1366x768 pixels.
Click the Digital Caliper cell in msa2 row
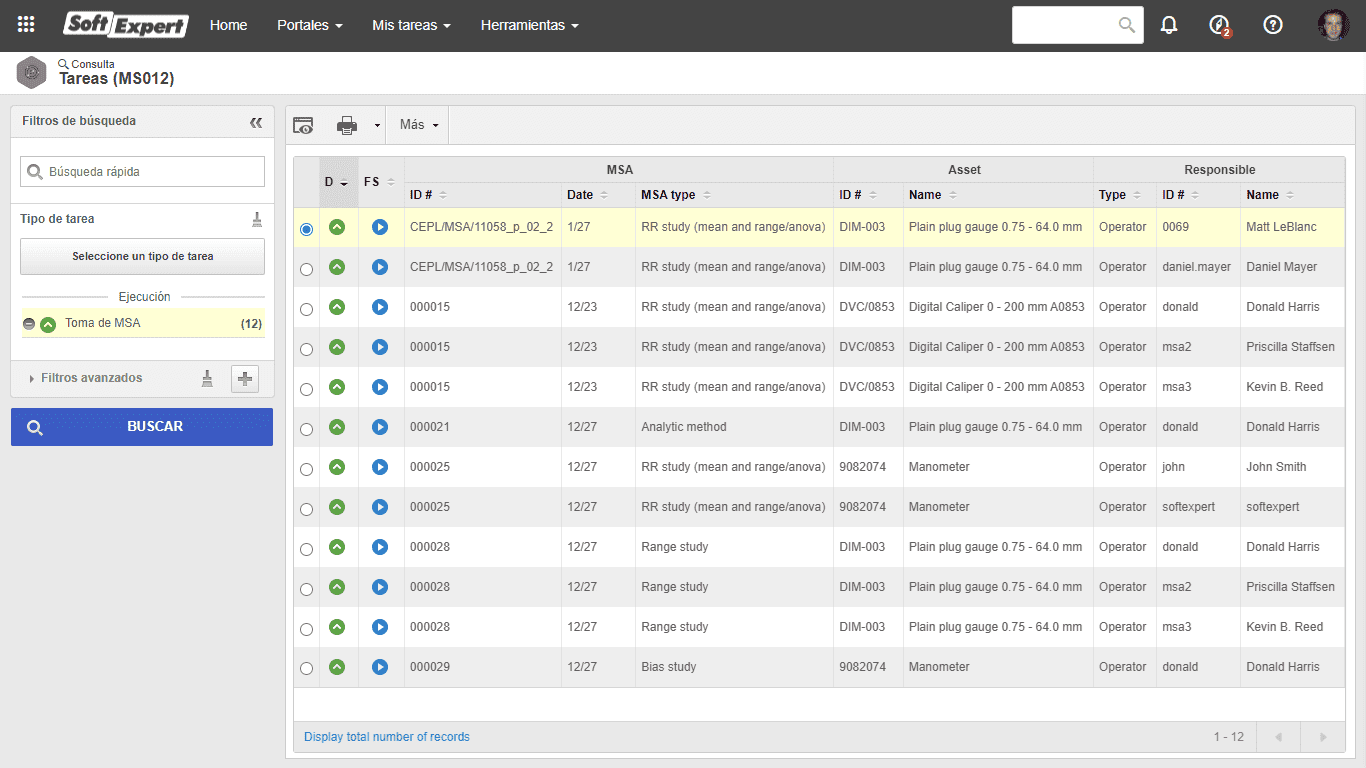tap(996, 347)
